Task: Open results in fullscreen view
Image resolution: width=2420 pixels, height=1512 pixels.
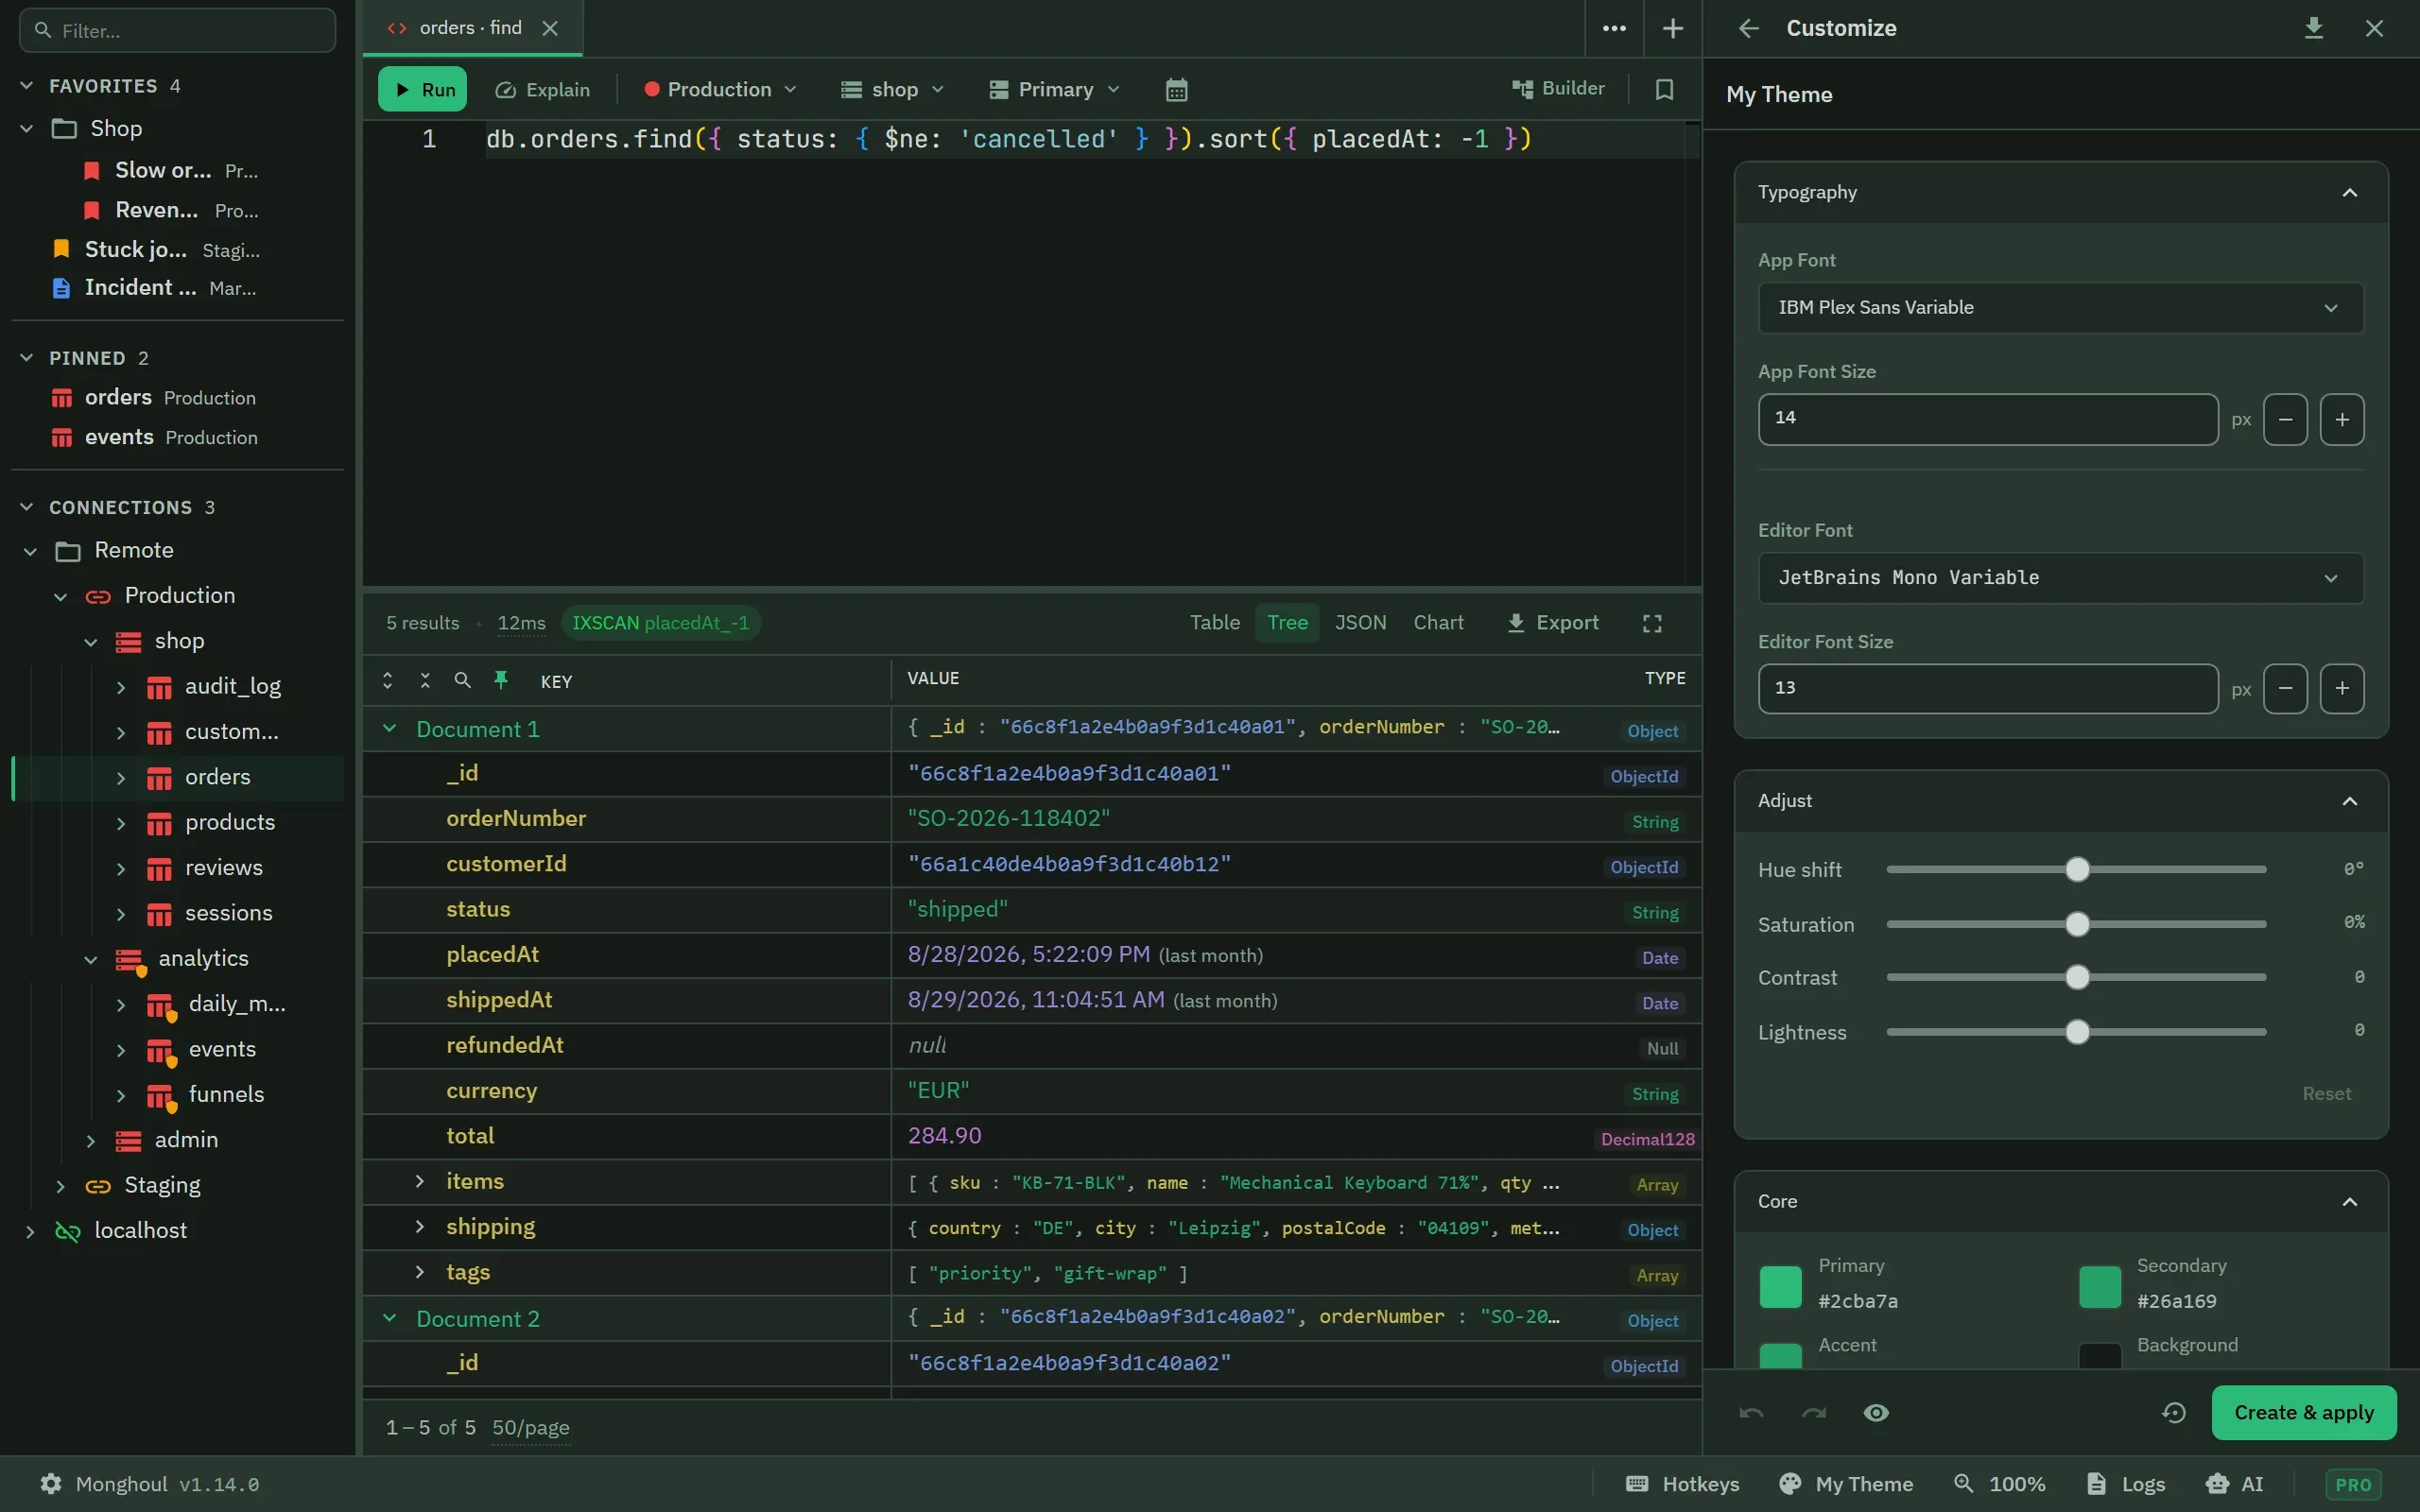Action: point(1652,623)
